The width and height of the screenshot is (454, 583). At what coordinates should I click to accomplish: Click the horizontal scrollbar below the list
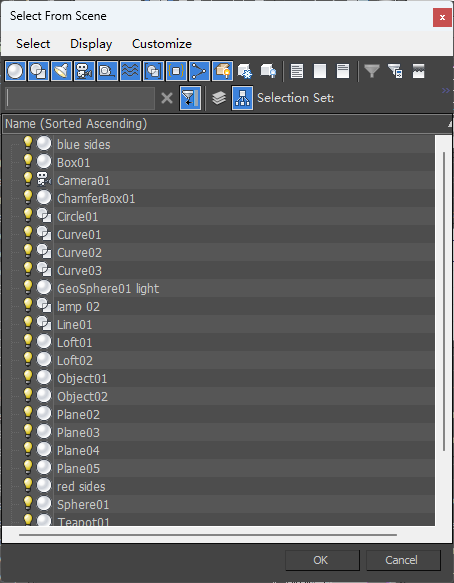208,535
